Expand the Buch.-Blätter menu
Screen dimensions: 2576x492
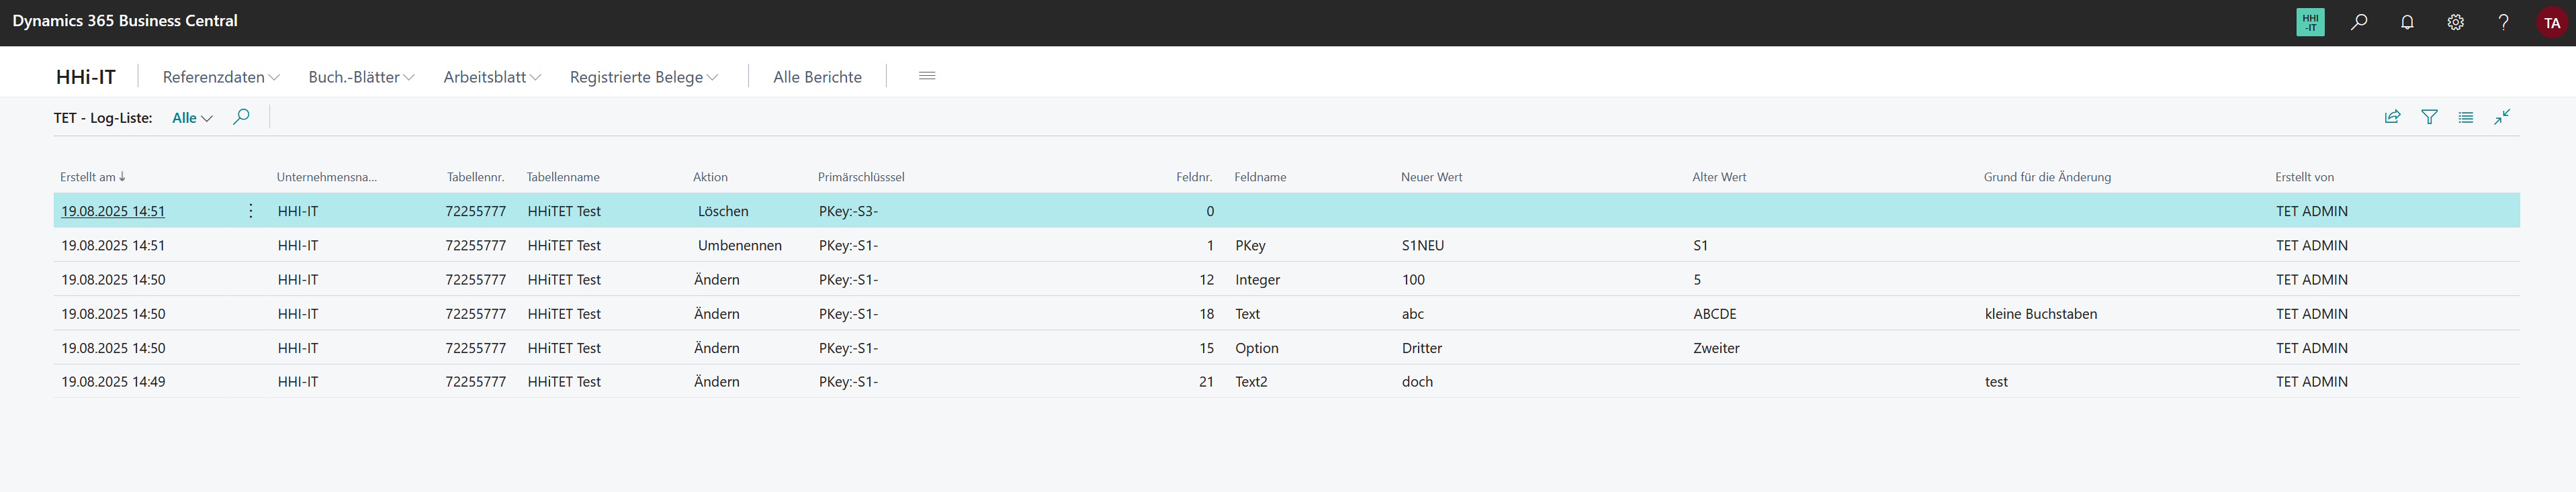point(361,77)
